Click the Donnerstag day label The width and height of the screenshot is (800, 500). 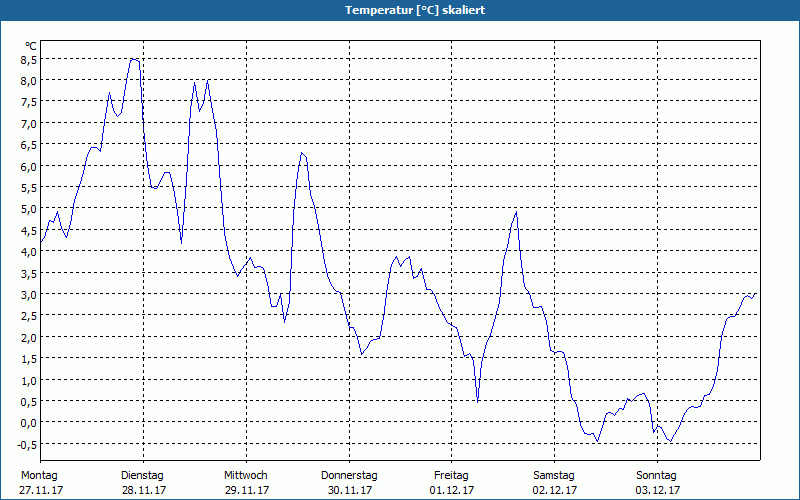point(349,476)
